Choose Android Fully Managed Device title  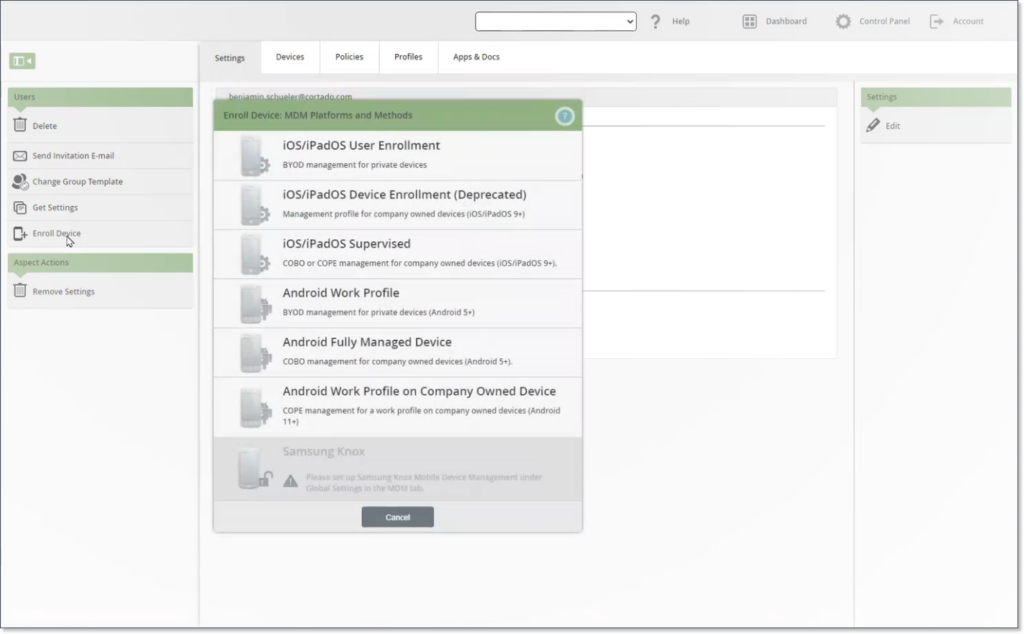point(367,342)
